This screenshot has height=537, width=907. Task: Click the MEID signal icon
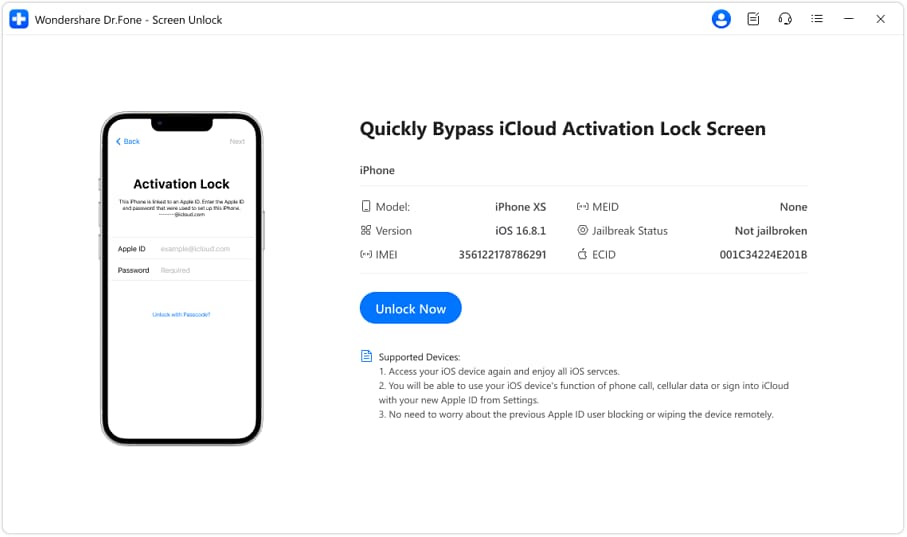point(583,207)
